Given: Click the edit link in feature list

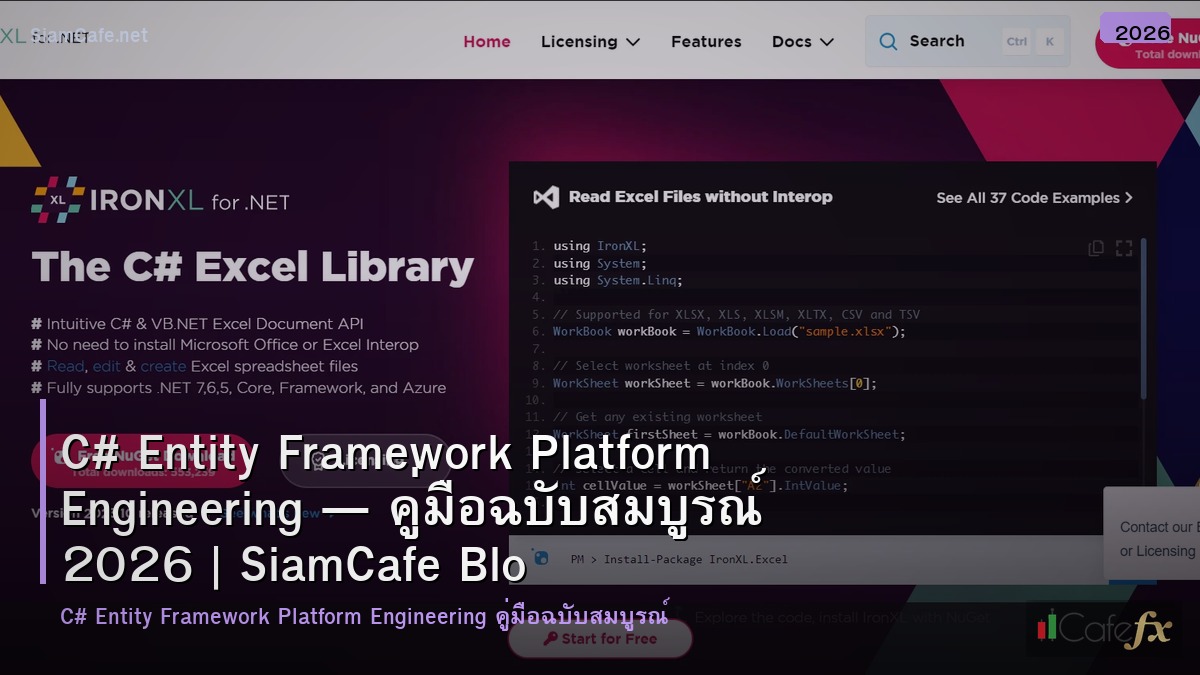Looking at the screenshot, I should [107, 365].
